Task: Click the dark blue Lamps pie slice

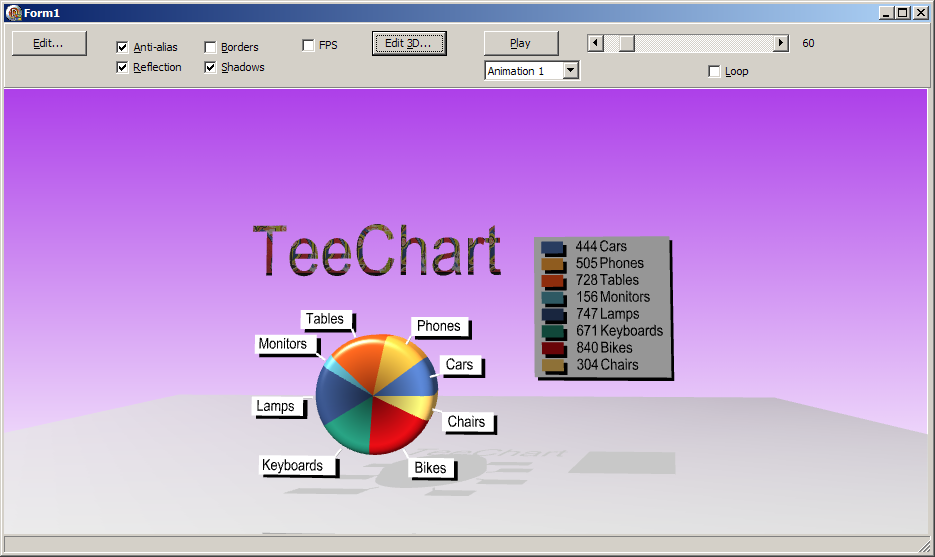Action: 338,394
